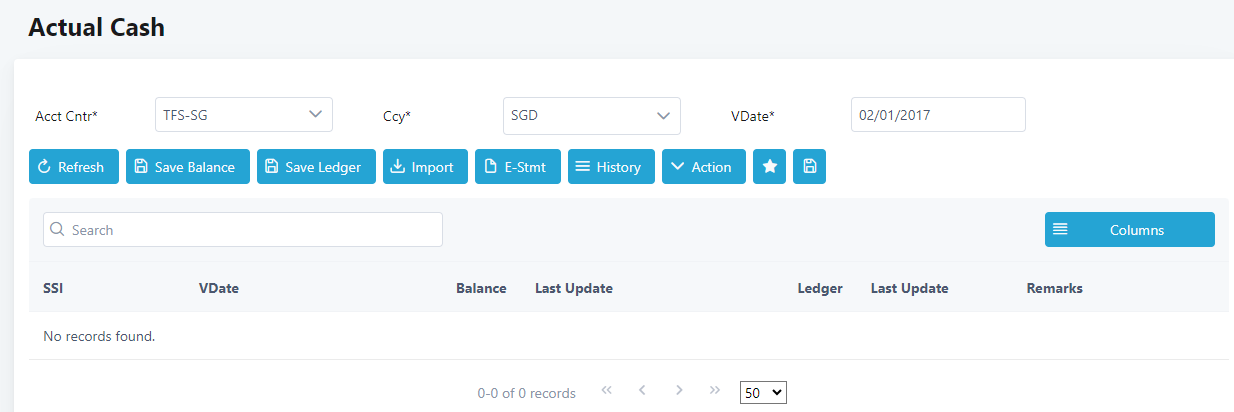1234x412 pixels.
Task: Click the Search box above the table
Action: [243, 229]
